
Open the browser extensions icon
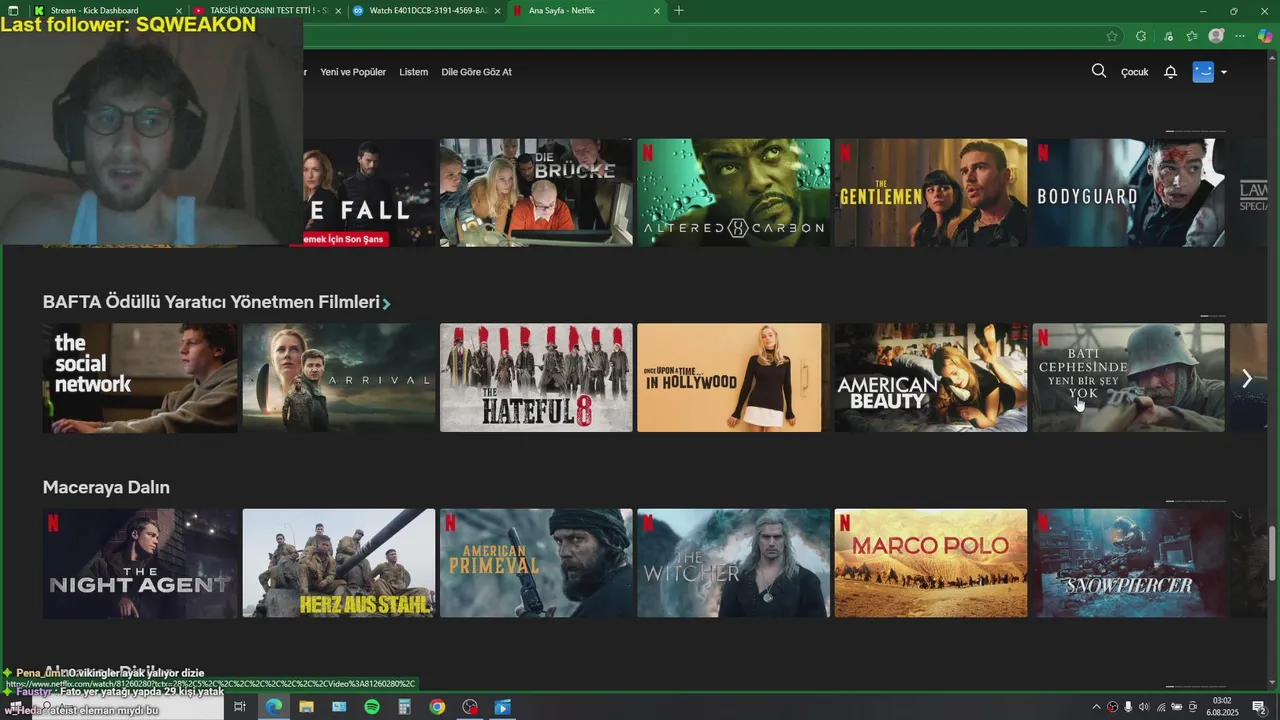click(x=1141, y=36)
